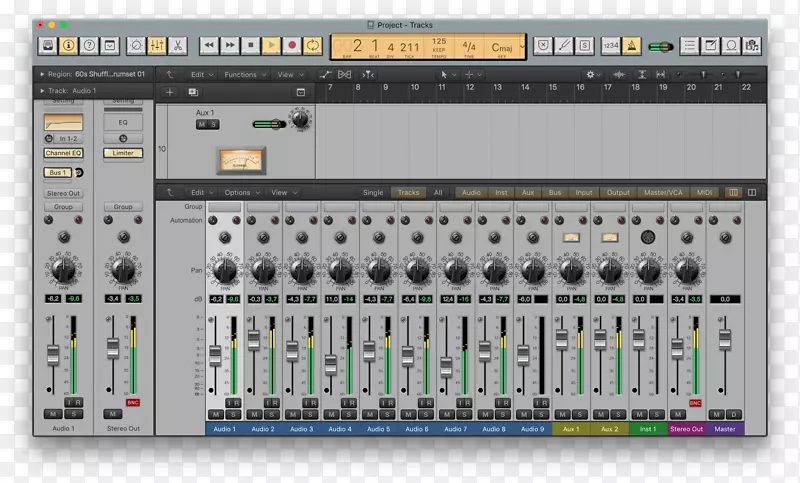Select the All mixer view tab
The image size is (800, 483).
point(438,192)
